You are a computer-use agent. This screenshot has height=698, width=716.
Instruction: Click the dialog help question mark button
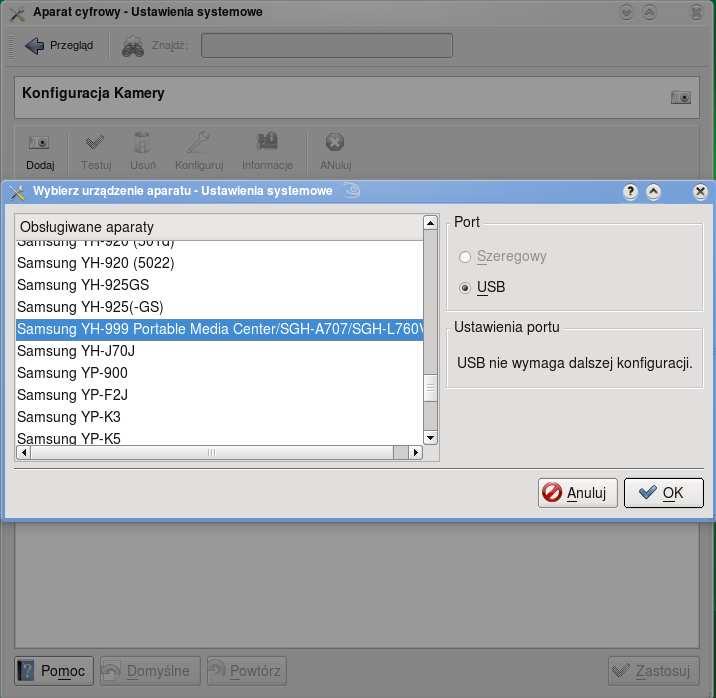point(630,192)
